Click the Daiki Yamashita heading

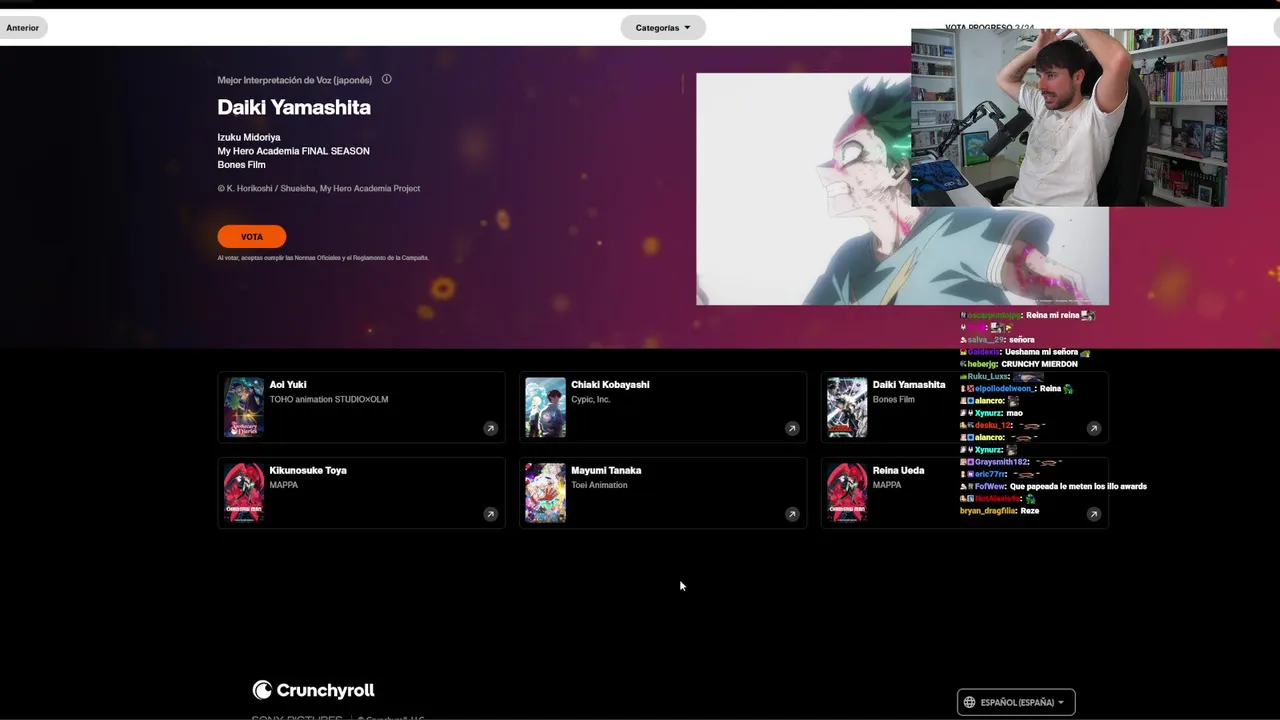[x=294, y=107]
